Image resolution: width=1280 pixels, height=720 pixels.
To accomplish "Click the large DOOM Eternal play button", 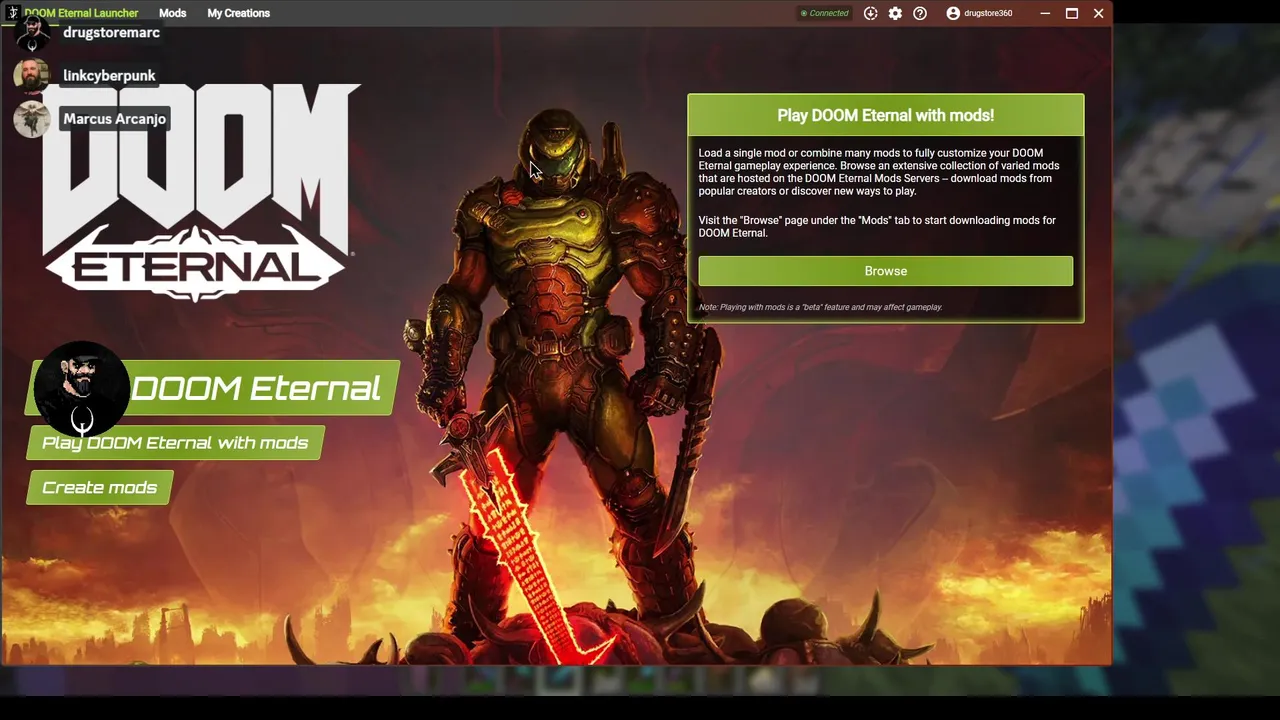I will (212, 388).
